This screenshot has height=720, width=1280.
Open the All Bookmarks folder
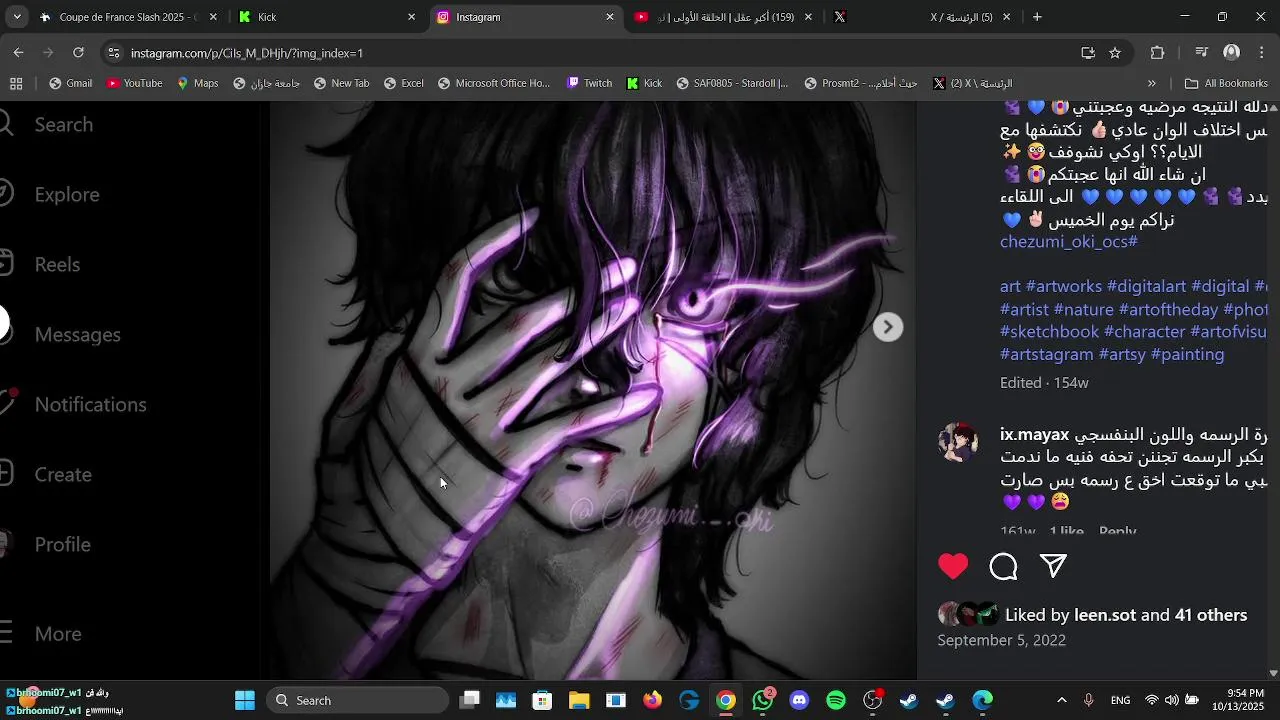point(1226,83)
